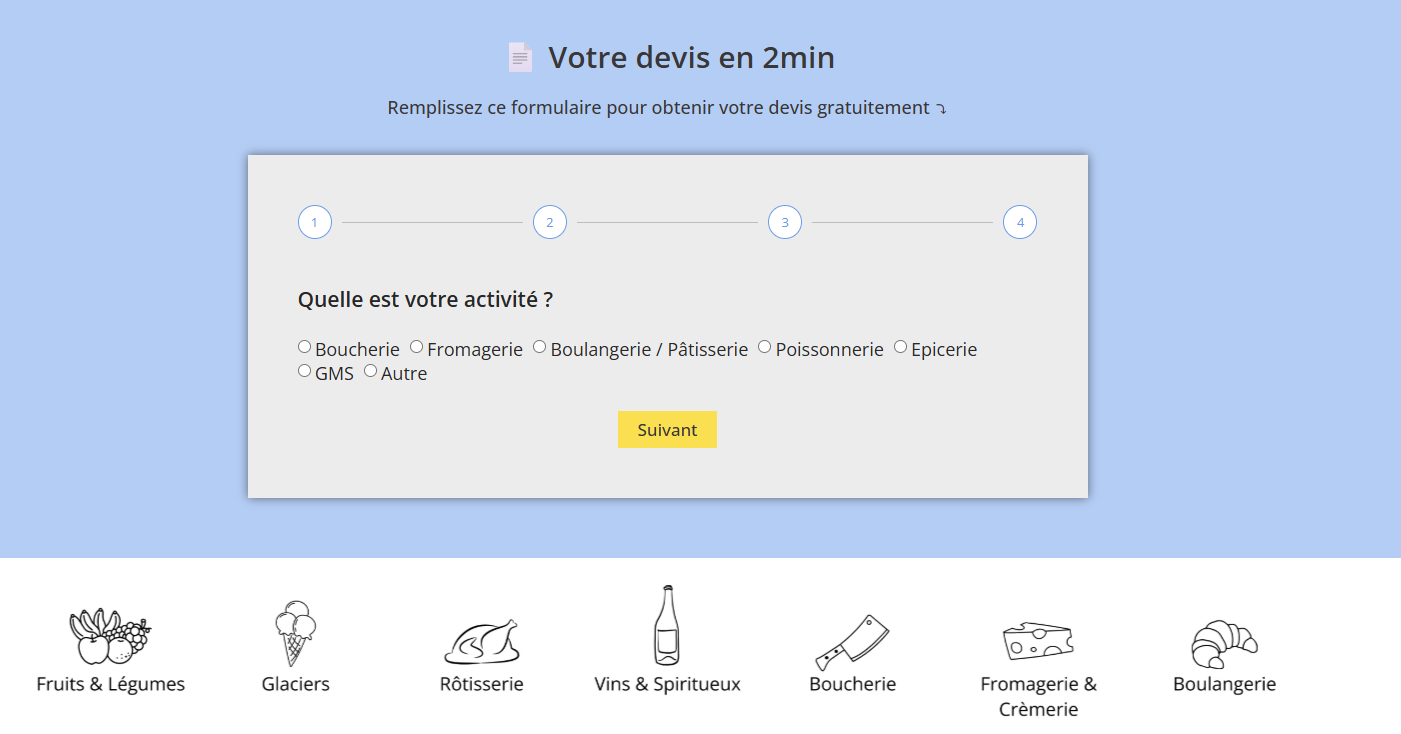Choose the Epicerie radio option
This screenshot has height=734, width=1401.
click(901, 347)
